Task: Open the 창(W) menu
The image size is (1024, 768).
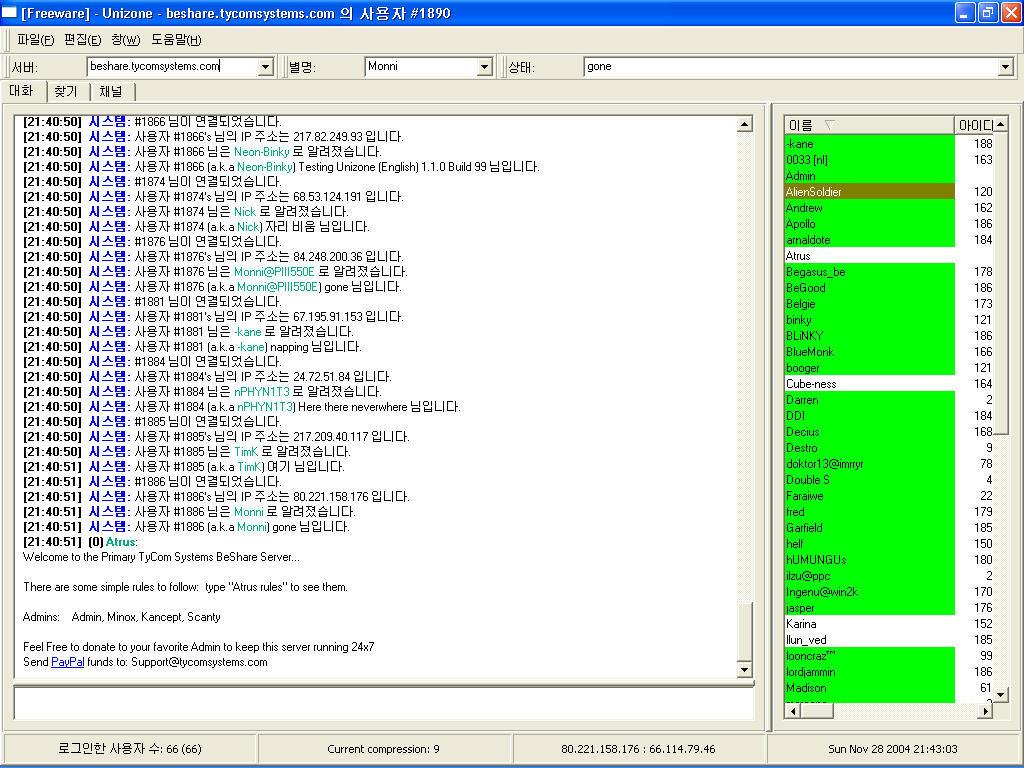Action: [125, 40]
